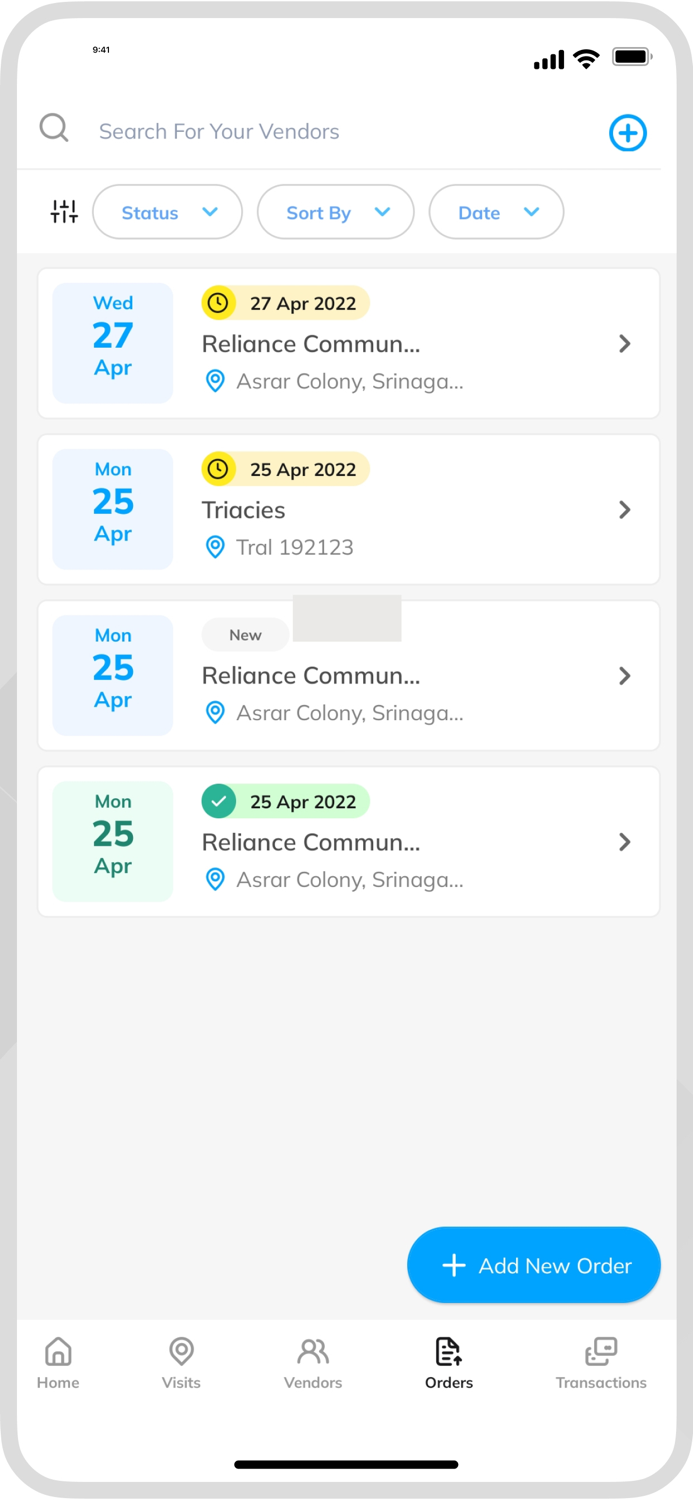Click green checkmark icon on completed order
This screenshot has height=1500, width=693.
click(218, 801)
